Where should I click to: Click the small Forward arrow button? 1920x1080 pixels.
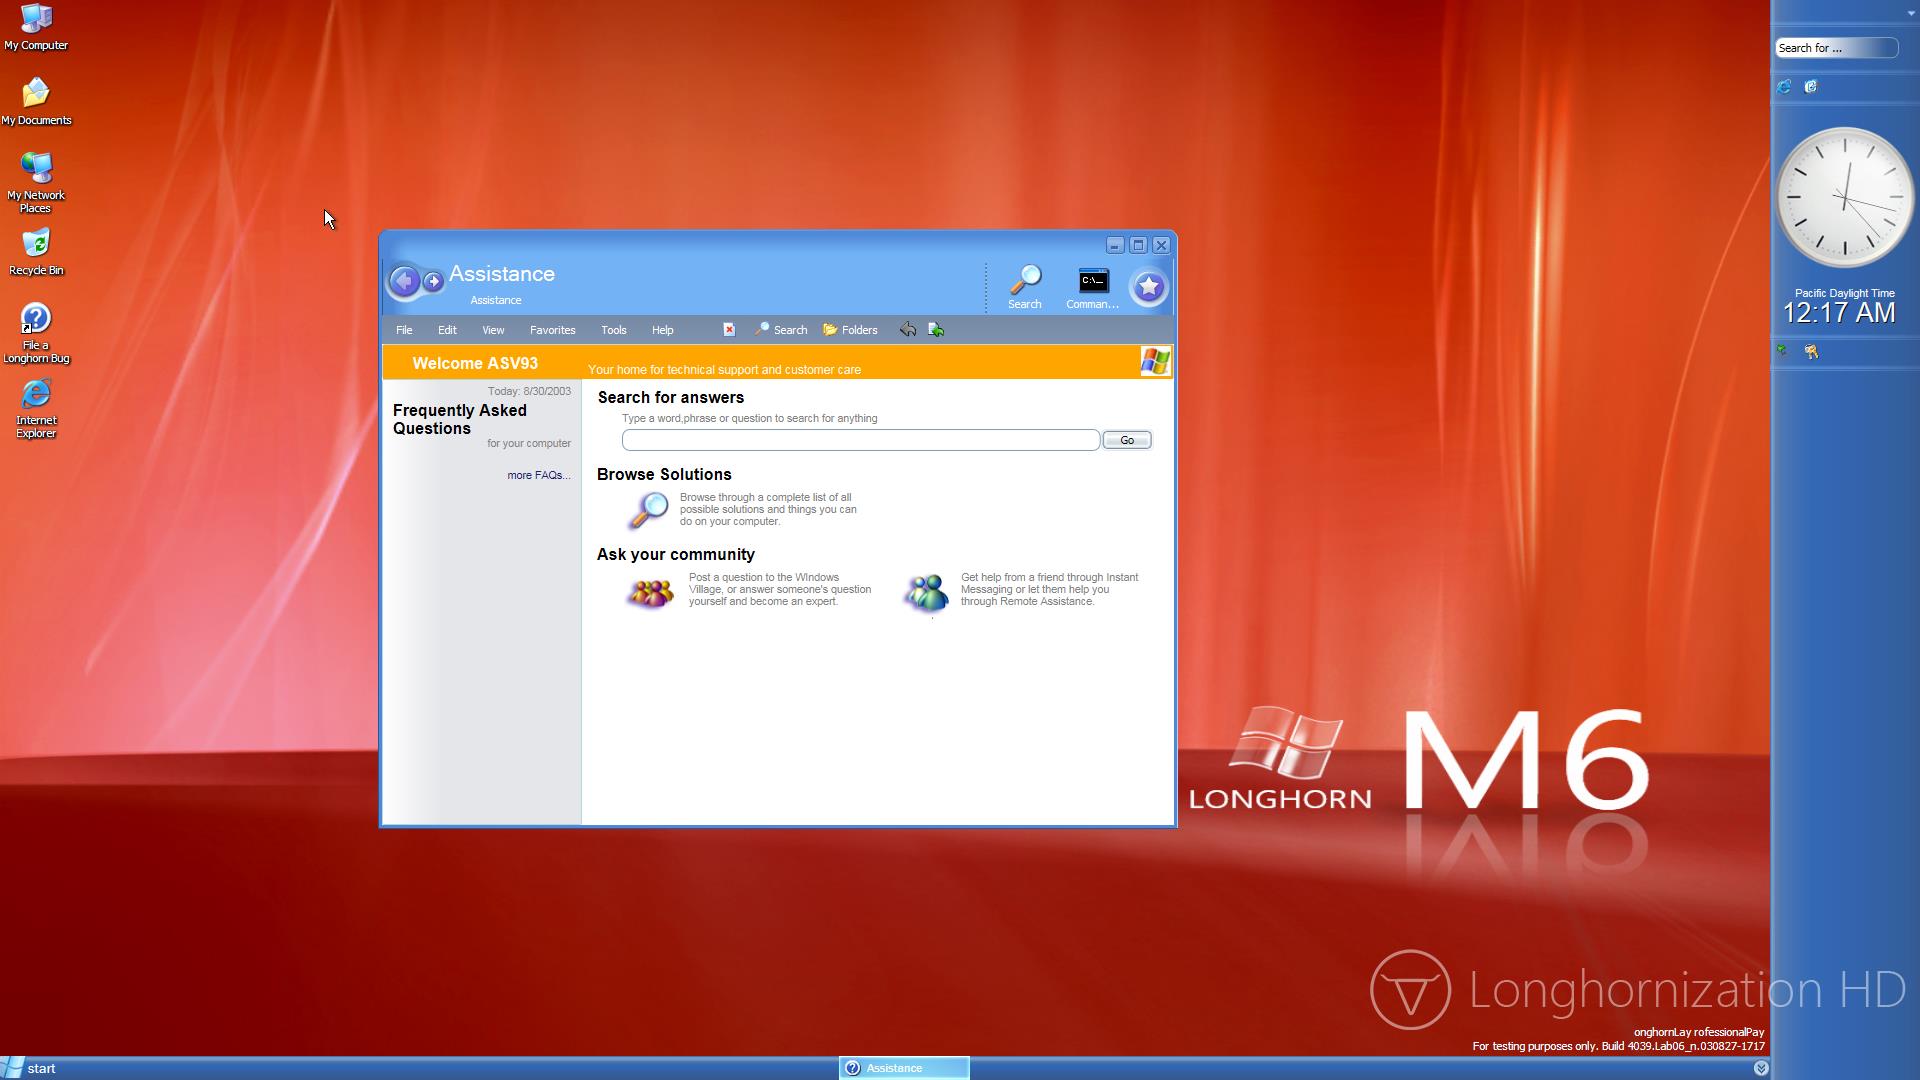point(433,282)
